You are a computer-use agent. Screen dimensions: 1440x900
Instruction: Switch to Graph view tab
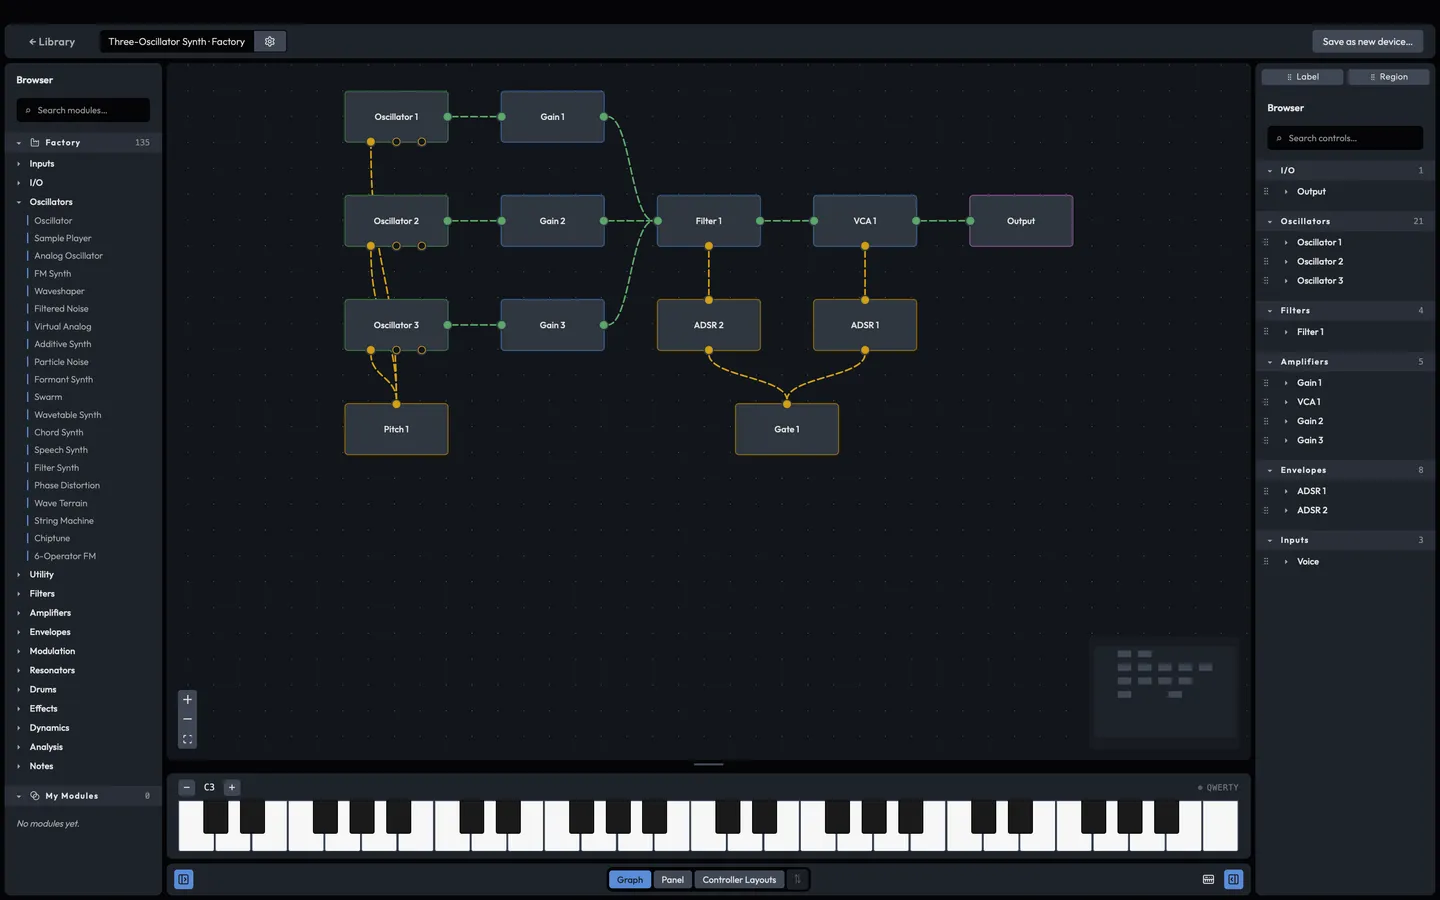[630, 880]
